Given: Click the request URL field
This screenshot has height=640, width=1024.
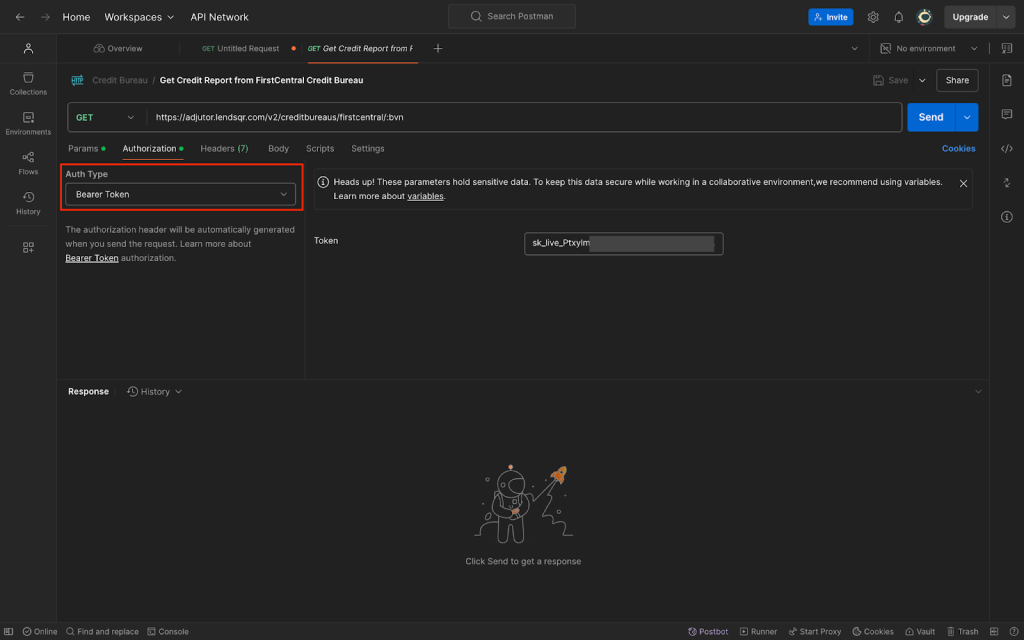Looking at the screenshot, I should click(524, 118).
